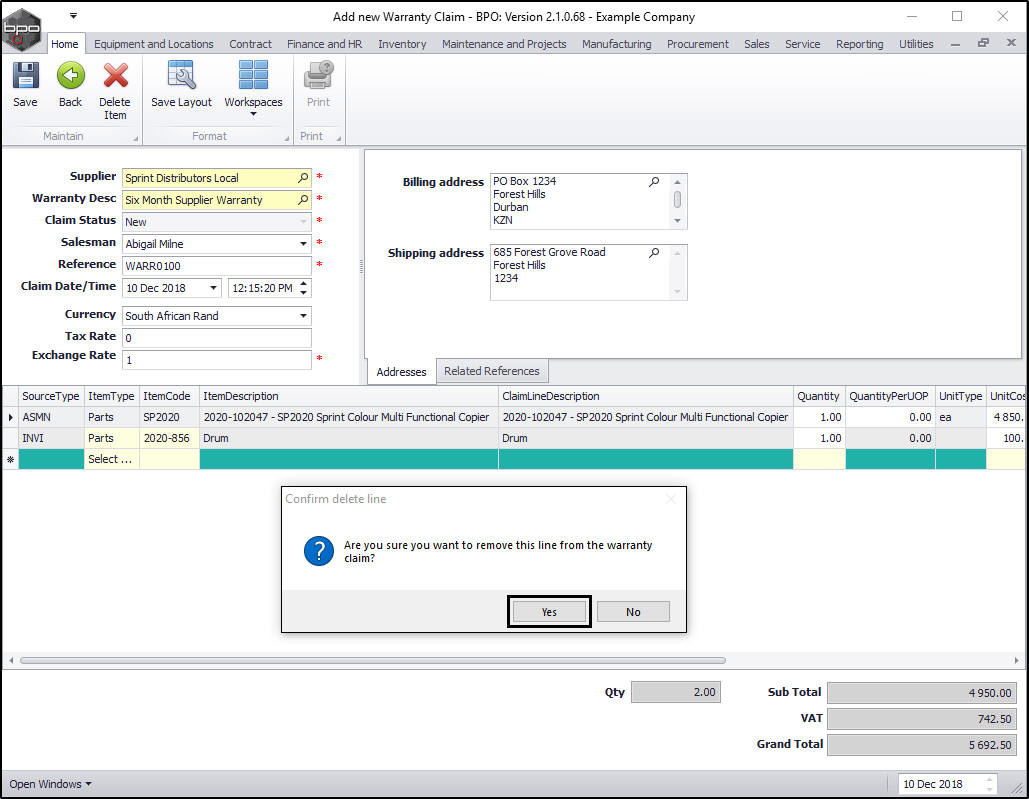The height and width of the screenshot is (799, 1029).
Task: Click the blue question mark dialog icon
Action: coord(319,550)
